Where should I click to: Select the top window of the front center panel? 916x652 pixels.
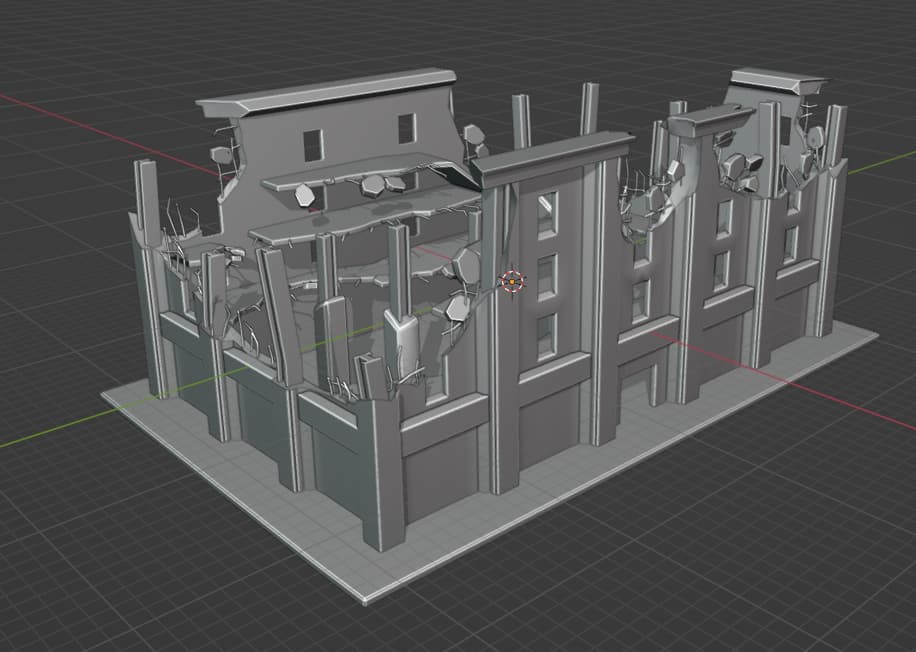(x=547, y=214)
